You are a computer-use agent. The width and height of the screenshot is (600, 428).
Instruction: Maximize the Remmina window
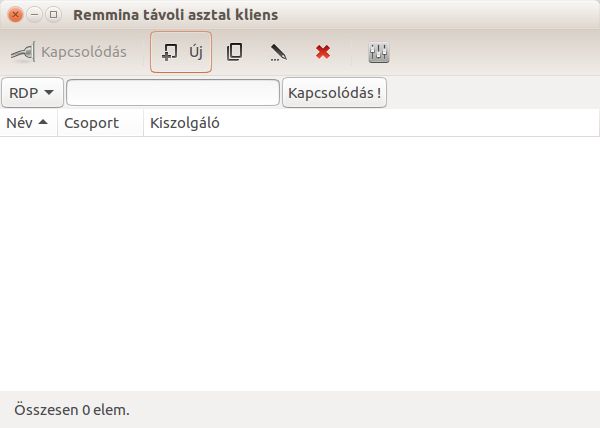click(x=54, y=15)
